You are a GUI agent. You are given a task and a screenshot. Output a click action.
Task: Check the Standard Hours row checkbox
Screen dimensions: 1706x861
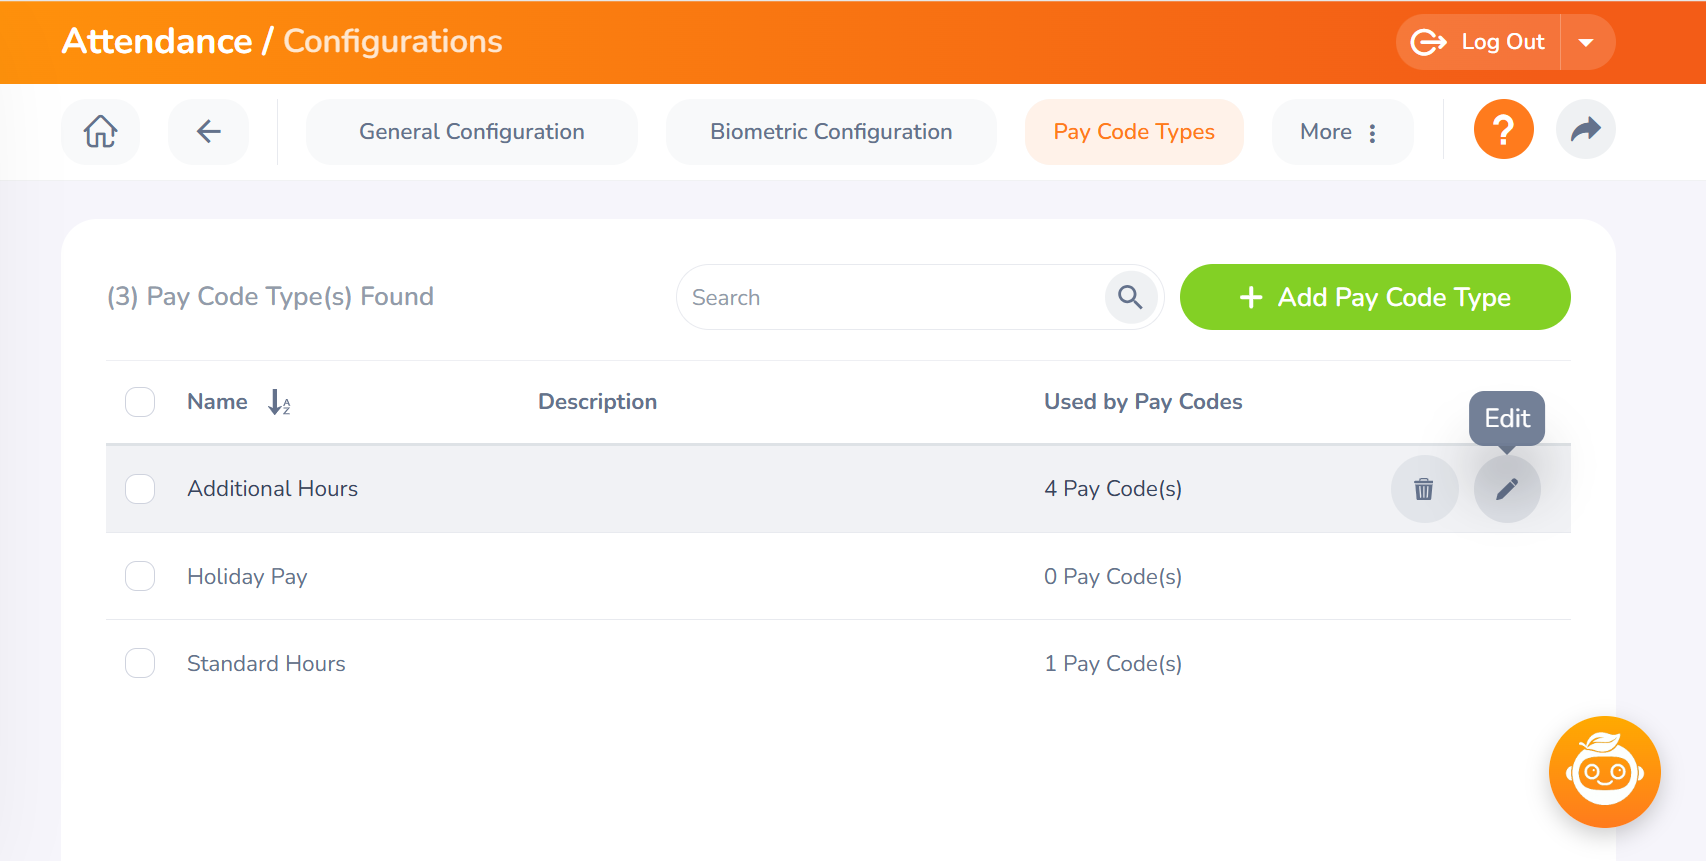click(140, 663)
